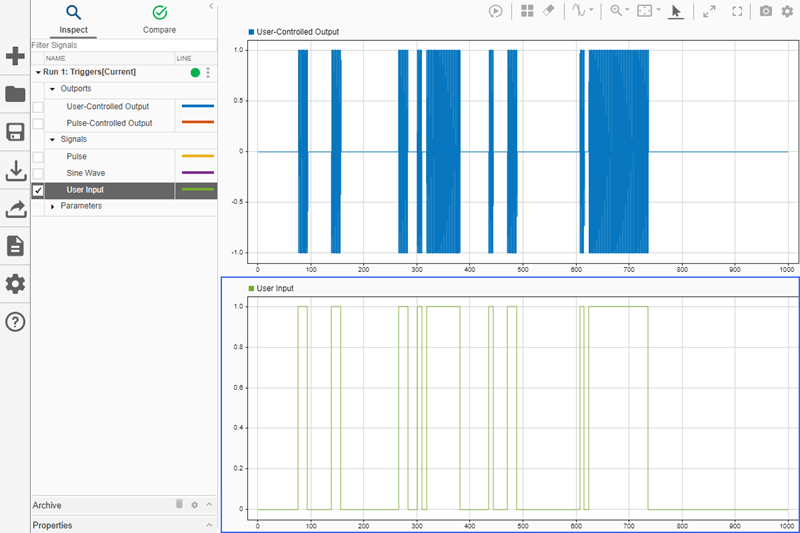
Task: Take a snapshot with the camera icon
Action: pos(766,11)
